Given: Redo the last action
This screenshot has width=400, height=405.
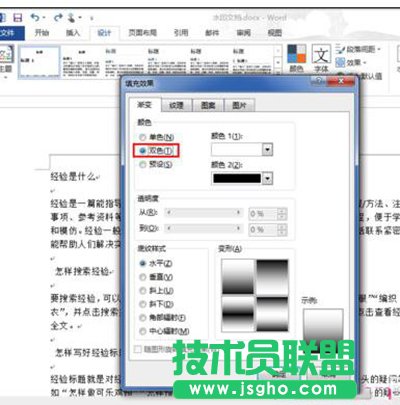Looking at the screenshot, I should 58,17.
